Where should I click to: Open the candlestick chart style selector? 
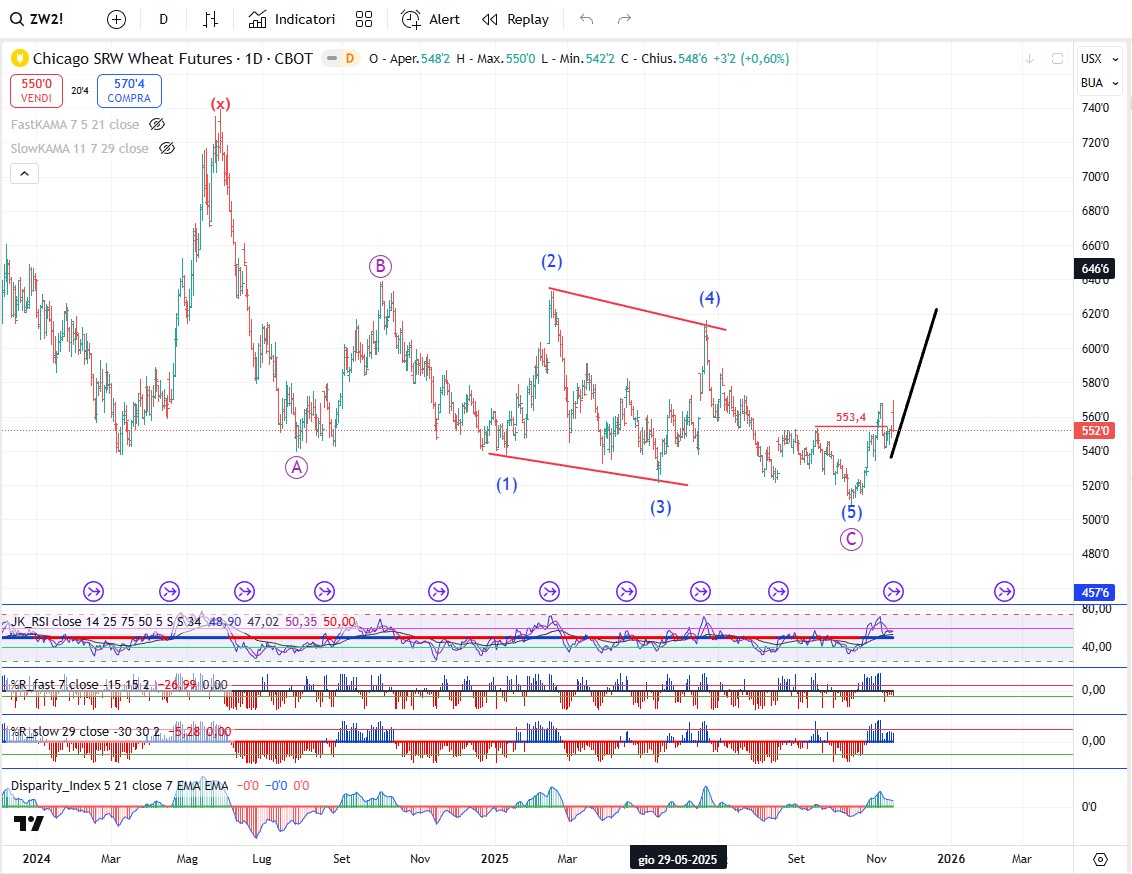[x=210, y=19]
